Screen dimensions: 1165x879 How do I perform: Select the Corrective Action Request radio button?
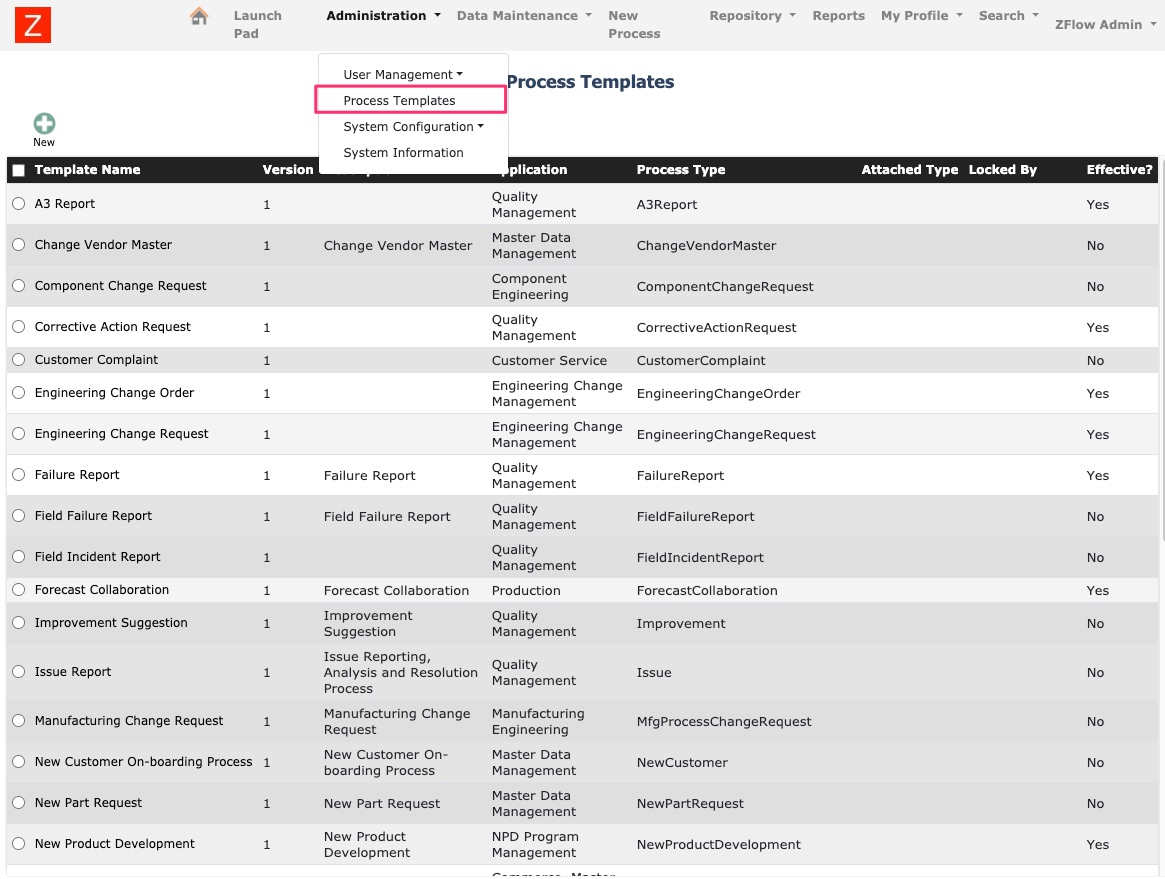tap(19, 326)
